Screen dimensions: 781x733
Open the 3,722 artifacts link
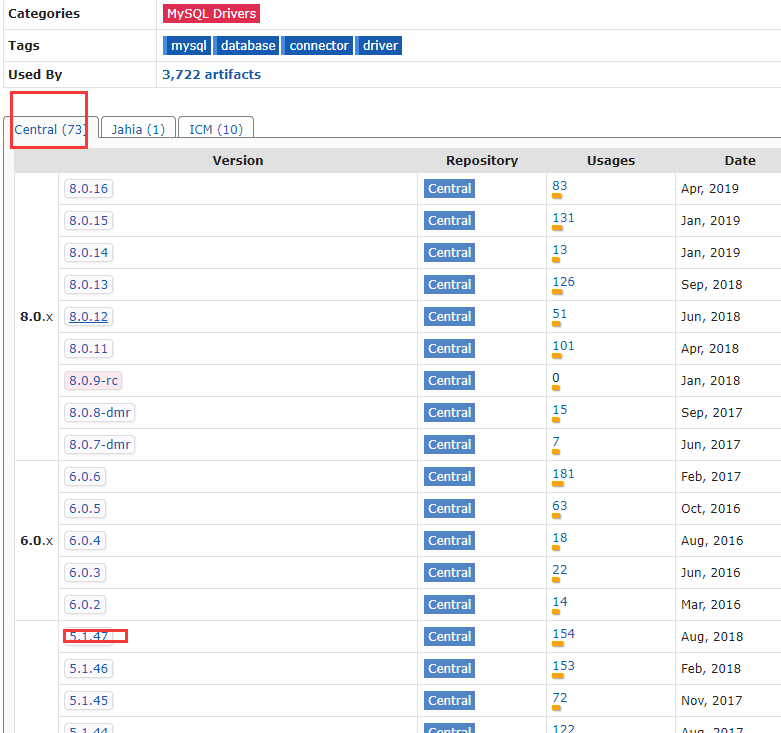click(211, 74)
